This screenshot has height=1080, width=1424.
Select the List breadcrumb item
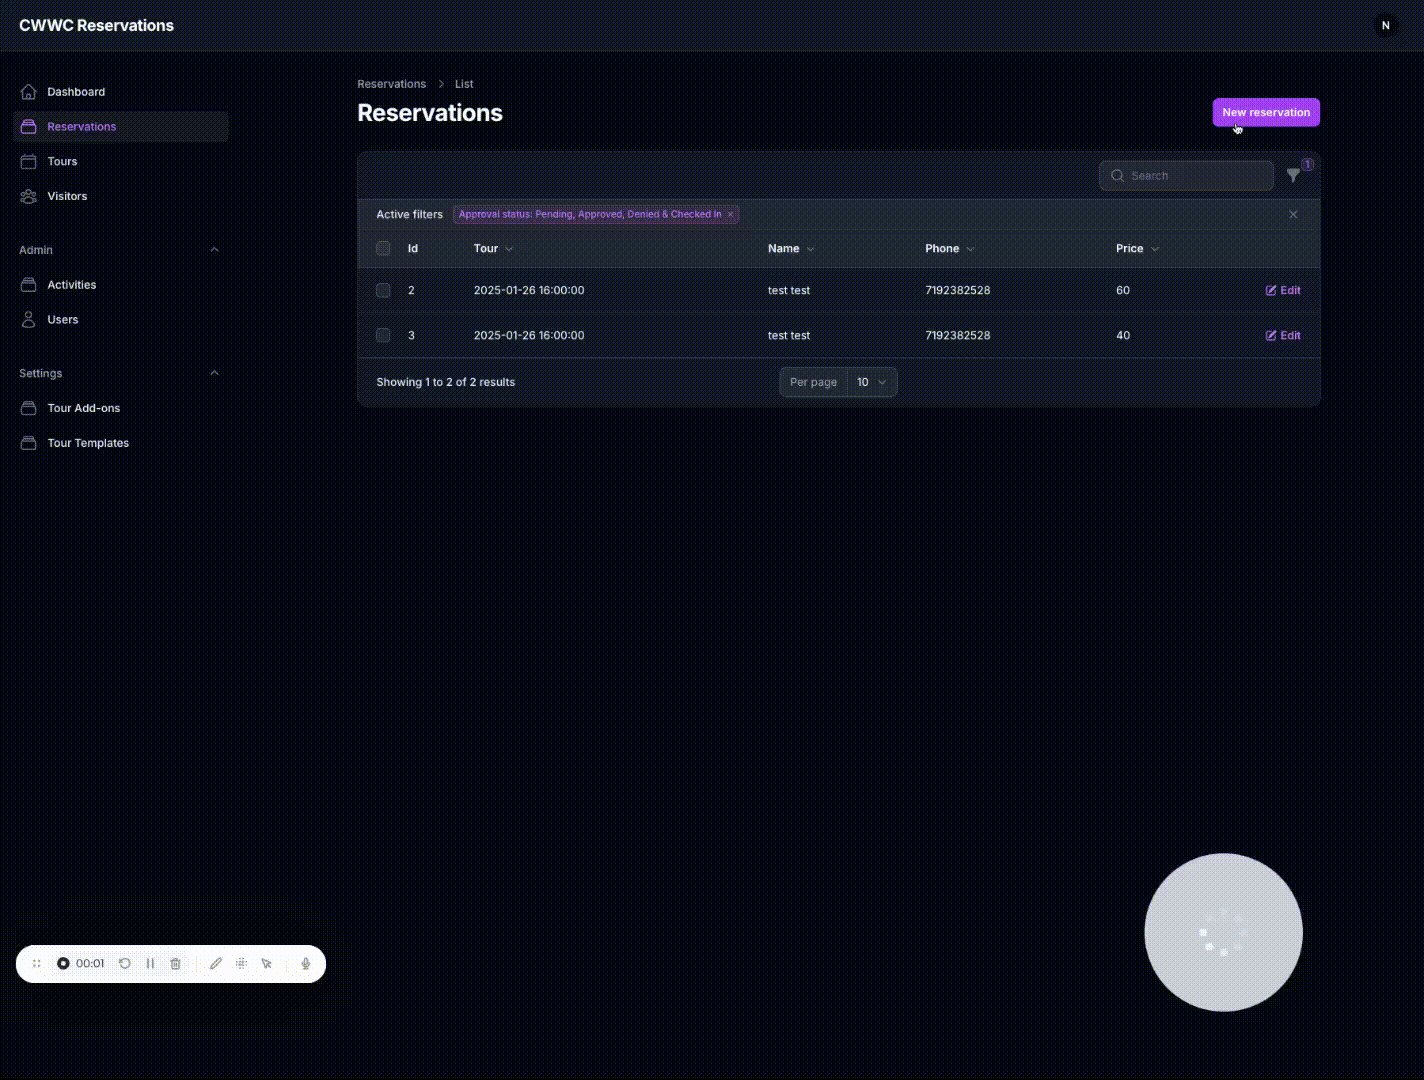[x=464, y=84]
